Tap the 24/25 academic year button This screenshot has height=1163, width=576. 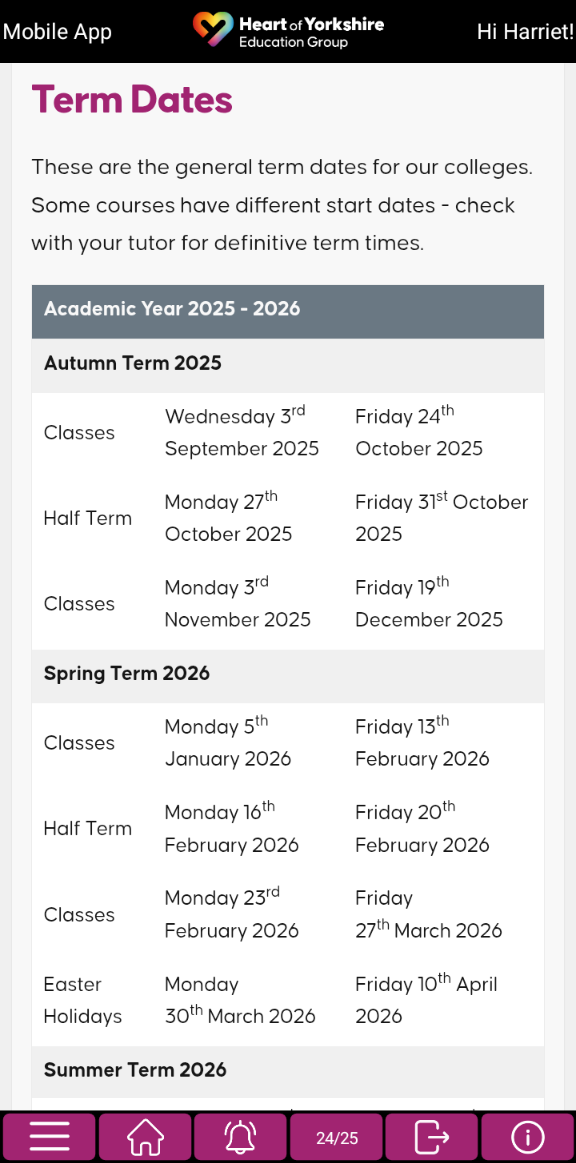click(337, 1137)
